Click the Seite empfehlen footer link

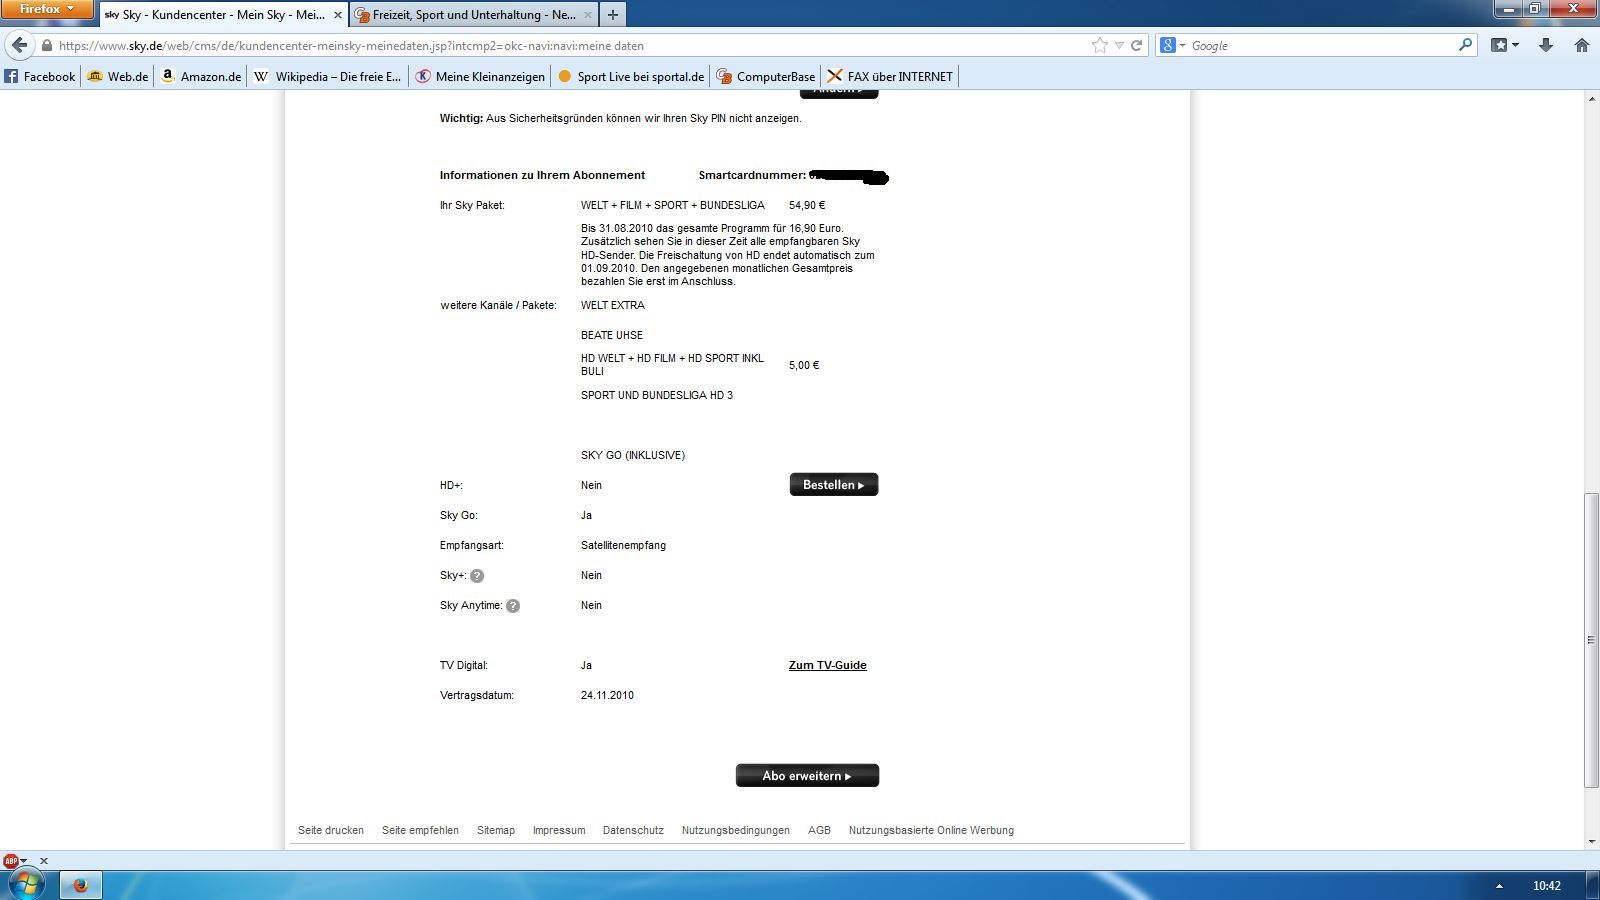420,830
